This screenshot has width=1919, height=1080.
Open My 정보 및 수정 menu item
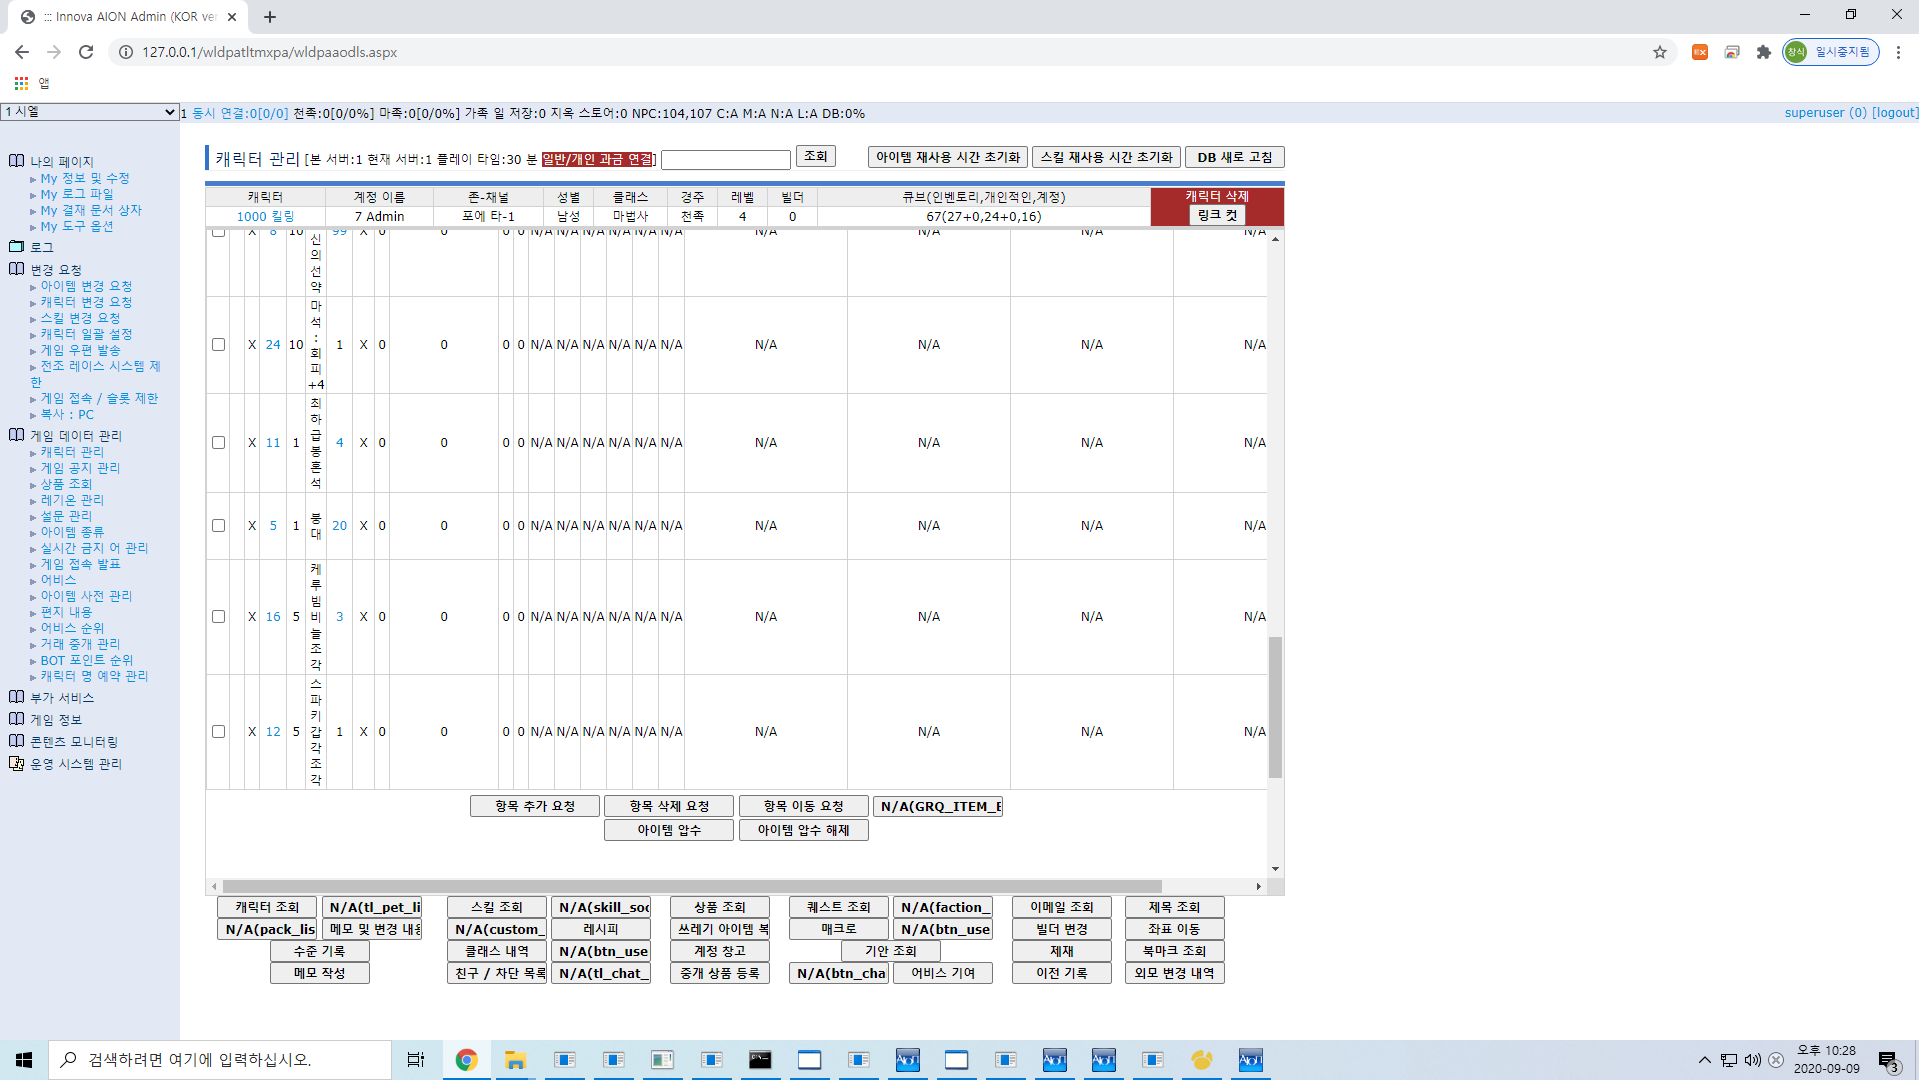click(85, 178)
